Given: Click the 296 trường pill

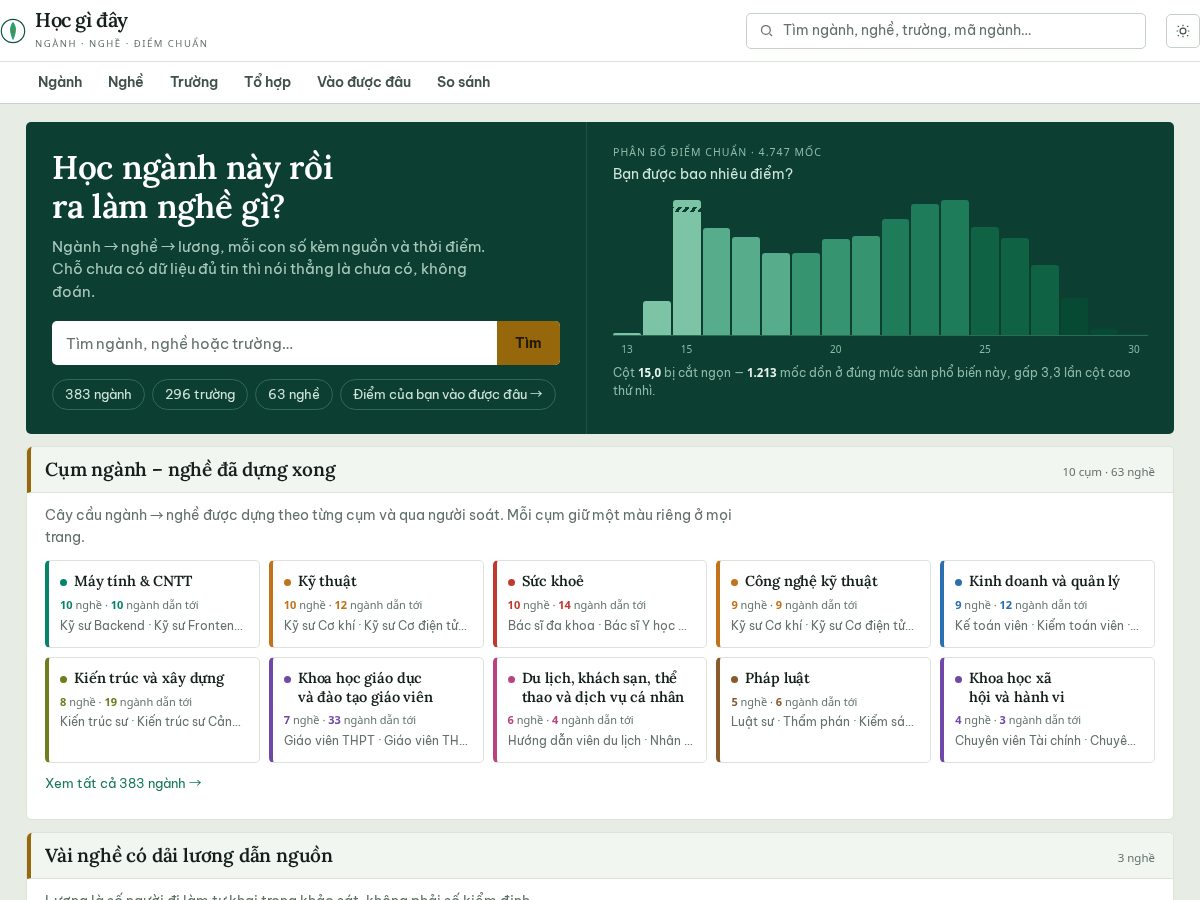Looking at the screenshot, I should tap(200, 394).
